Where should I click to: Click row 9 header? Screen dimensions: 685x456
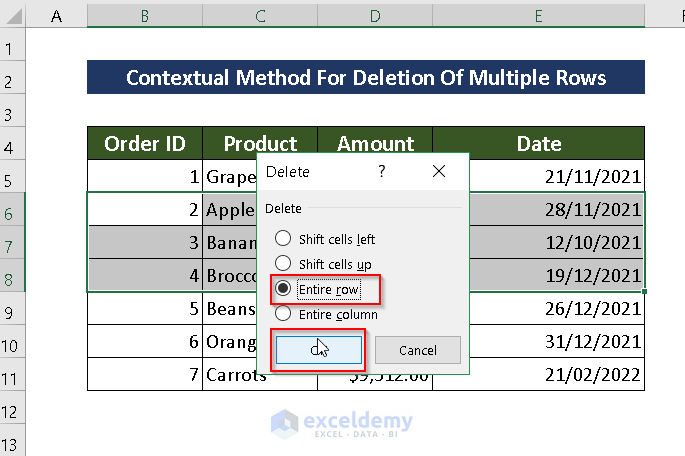click(11, 311)
